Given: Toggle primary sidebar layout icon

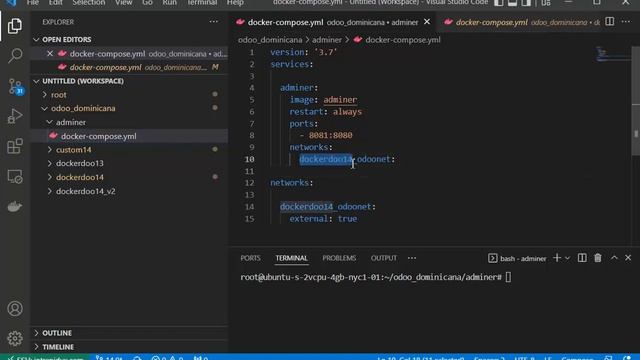Looking at the screenshot, I should [498, 2].
